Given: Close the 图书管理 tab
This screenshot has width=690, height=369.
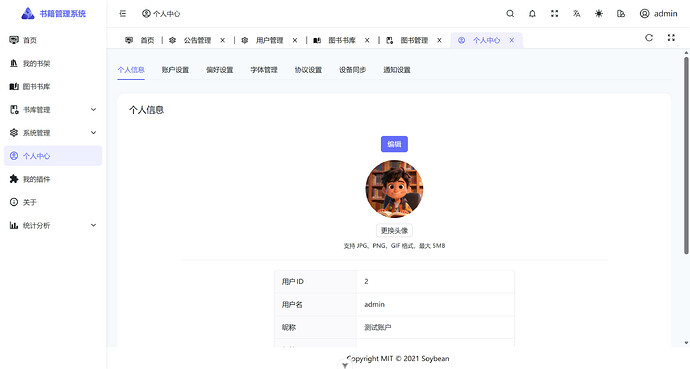Looking at the screenshot, I should pyautogui.click(x=439, y=40).
